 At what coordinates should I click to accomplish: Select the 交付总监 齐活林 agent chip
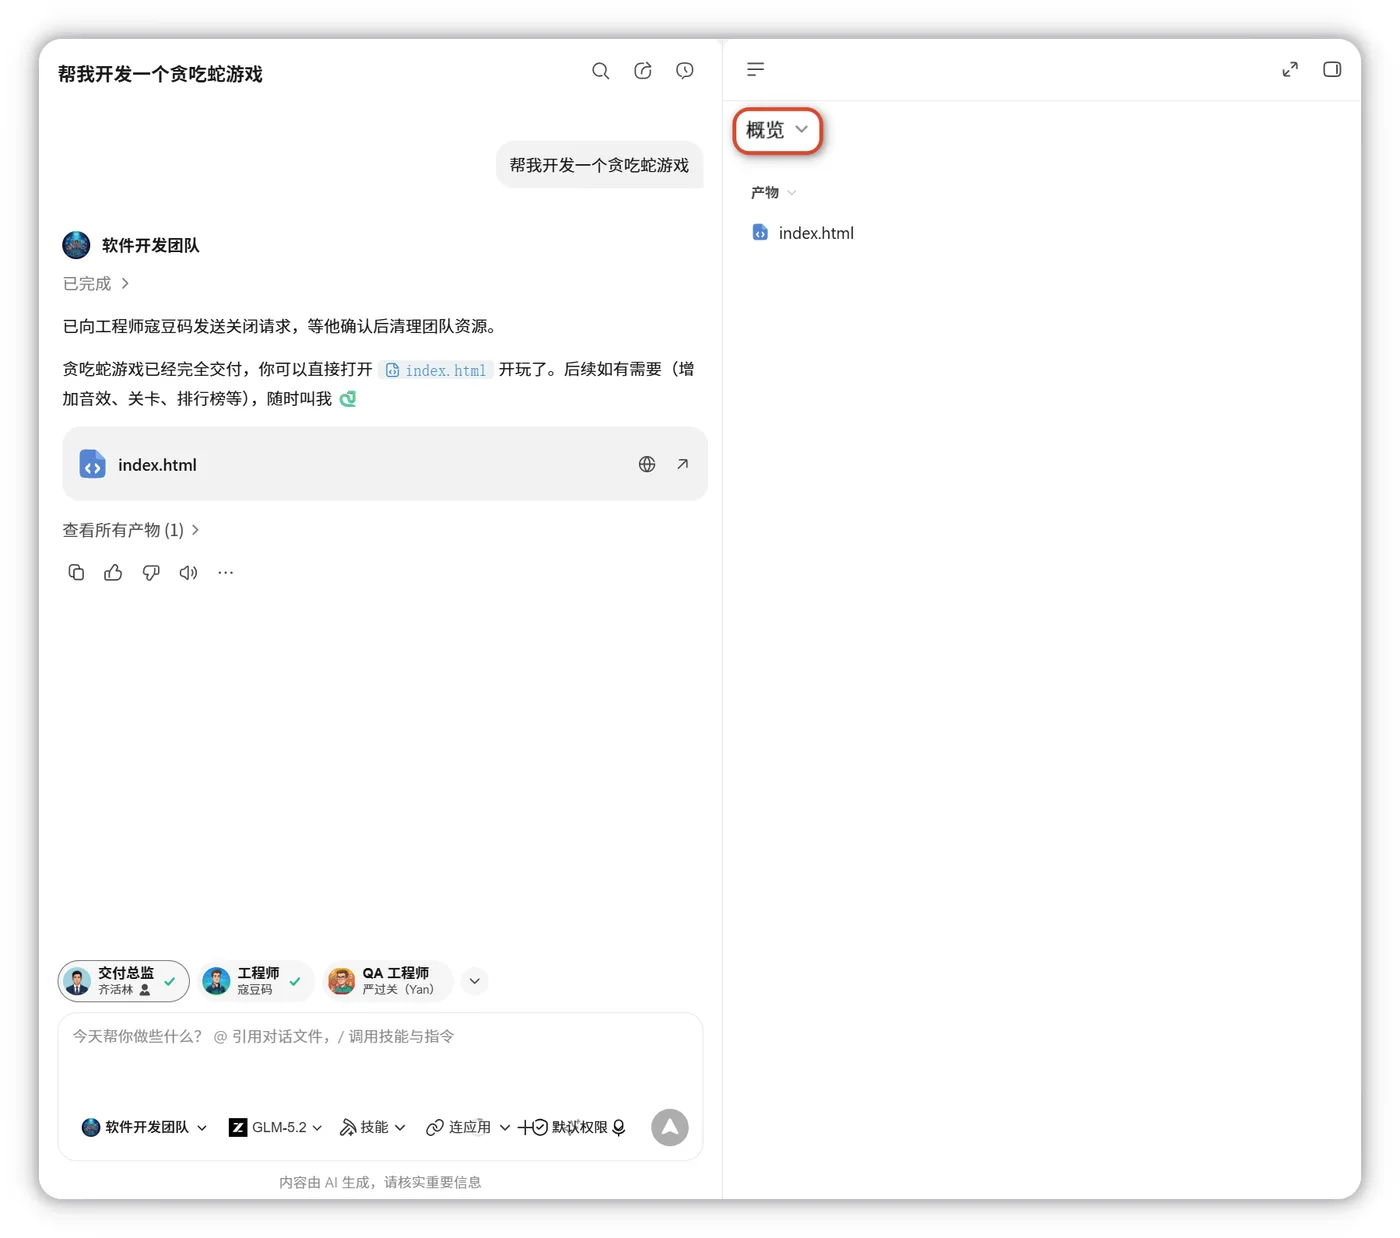(x=124, y=981)
